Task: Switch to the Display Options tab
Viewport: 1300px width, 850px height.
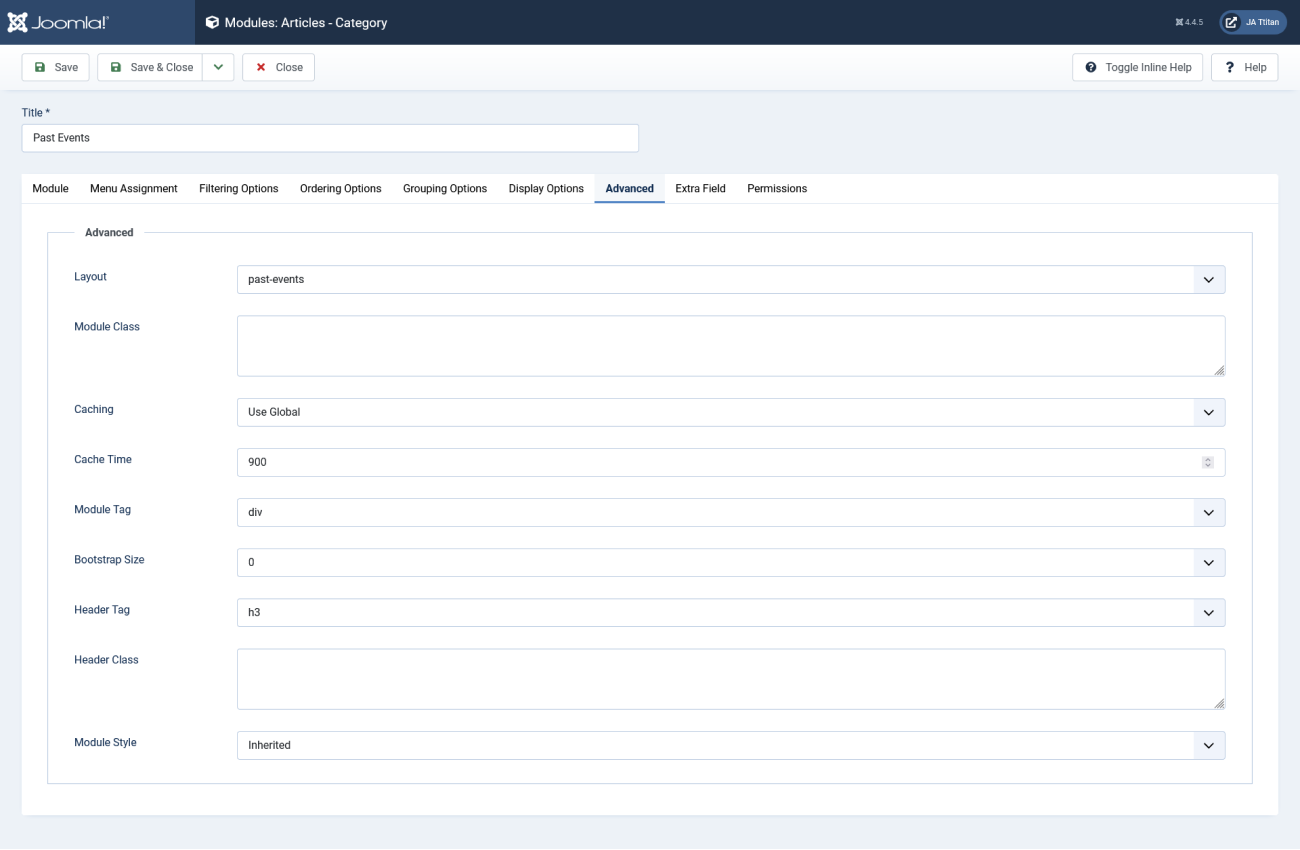Action: 546,188
